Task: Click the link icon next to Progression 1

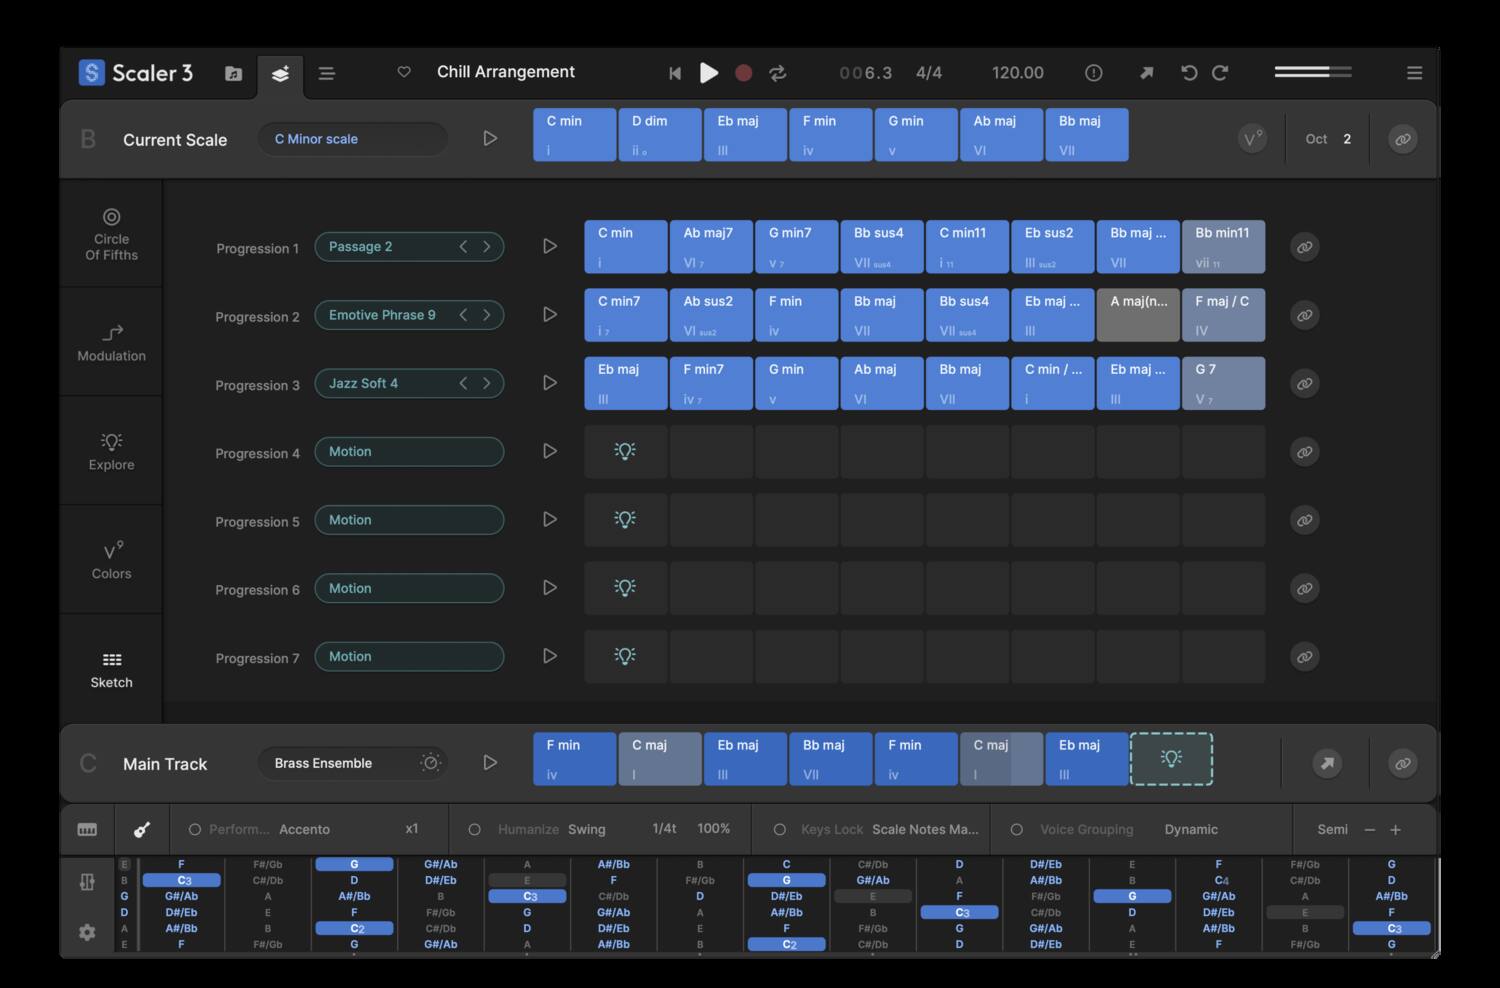Action: tap(1304, 246)
